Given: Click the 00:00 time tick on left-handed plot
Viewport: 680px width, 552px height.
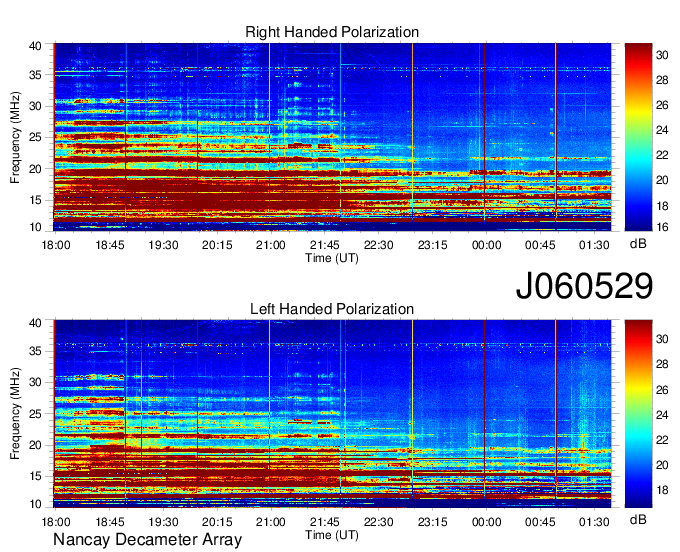Looking at the screenshot, I should (x=486, y=522).
